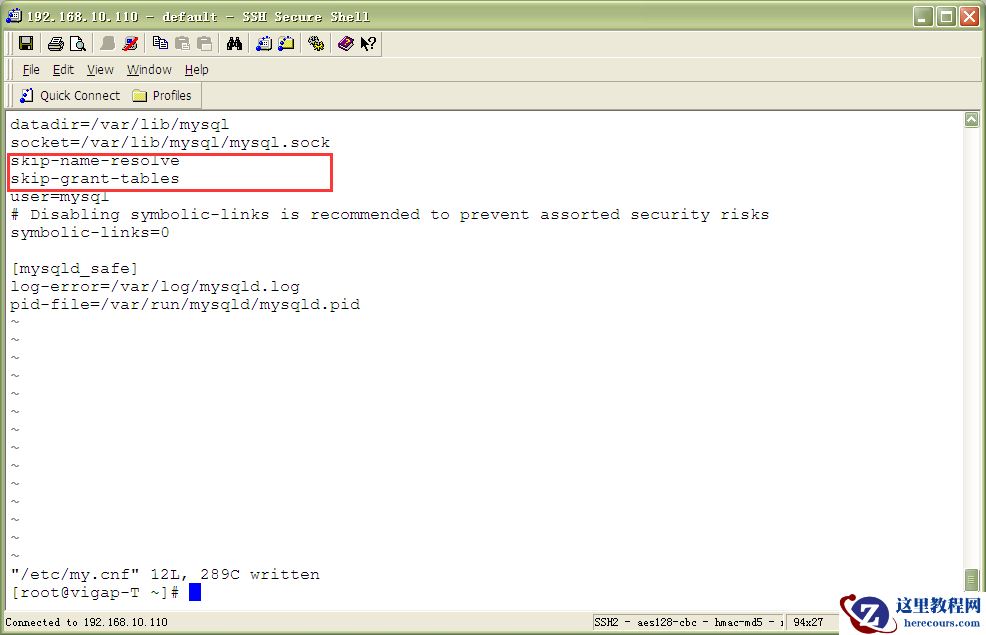Click the 'socket=/var/lib/mysql/mysql.sock' line

pyautogui.click(x=170, y=143)
